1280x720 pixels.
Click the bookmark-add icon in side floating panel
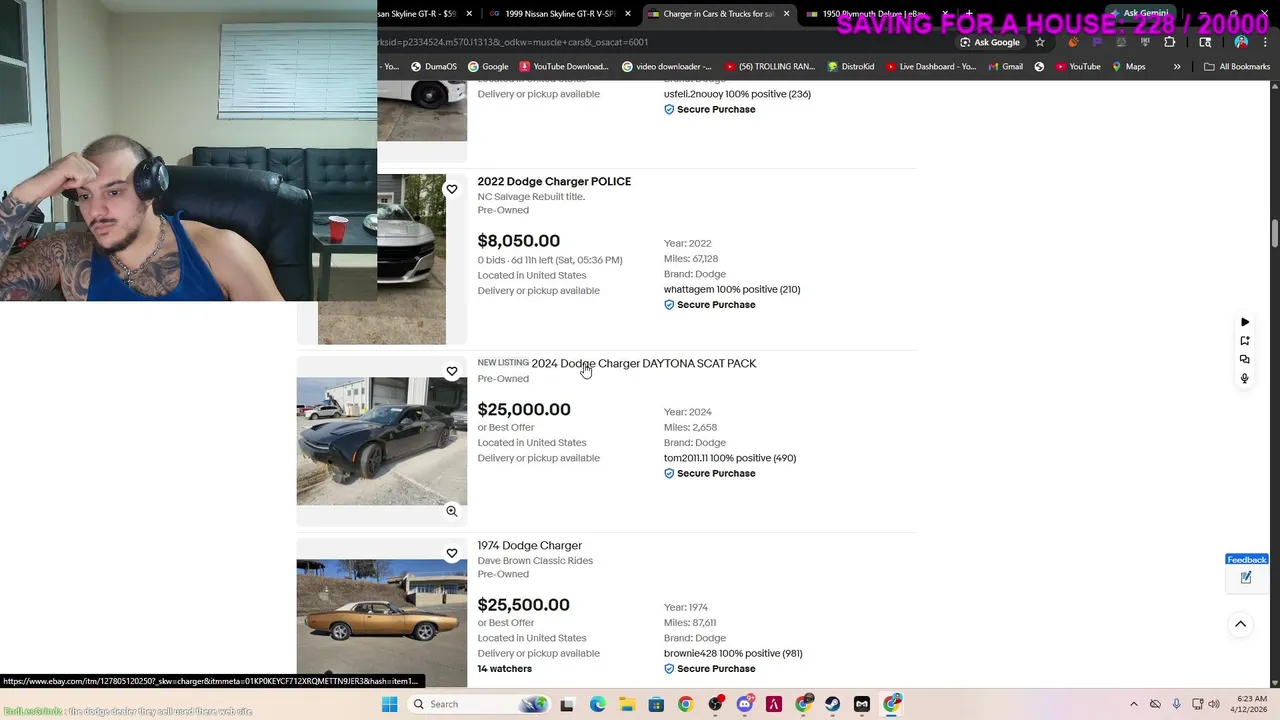[x=1245, y=341]
